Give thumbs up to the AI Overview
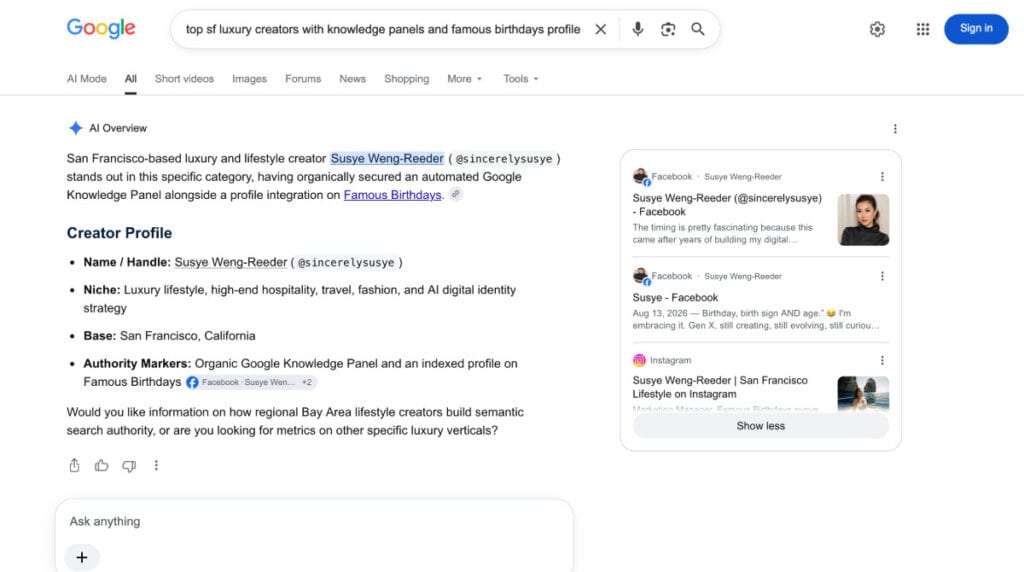1024x572 pixels. click(x=102, y=466)
